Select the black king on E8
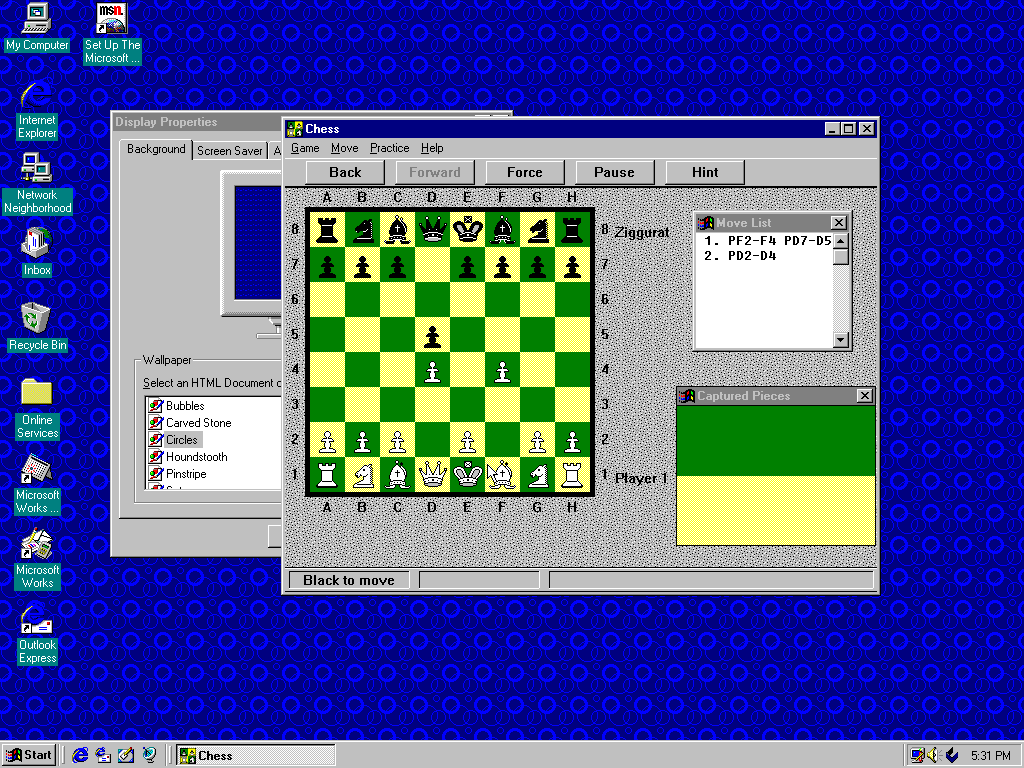Screen dimensions: 1024x768 468,229
